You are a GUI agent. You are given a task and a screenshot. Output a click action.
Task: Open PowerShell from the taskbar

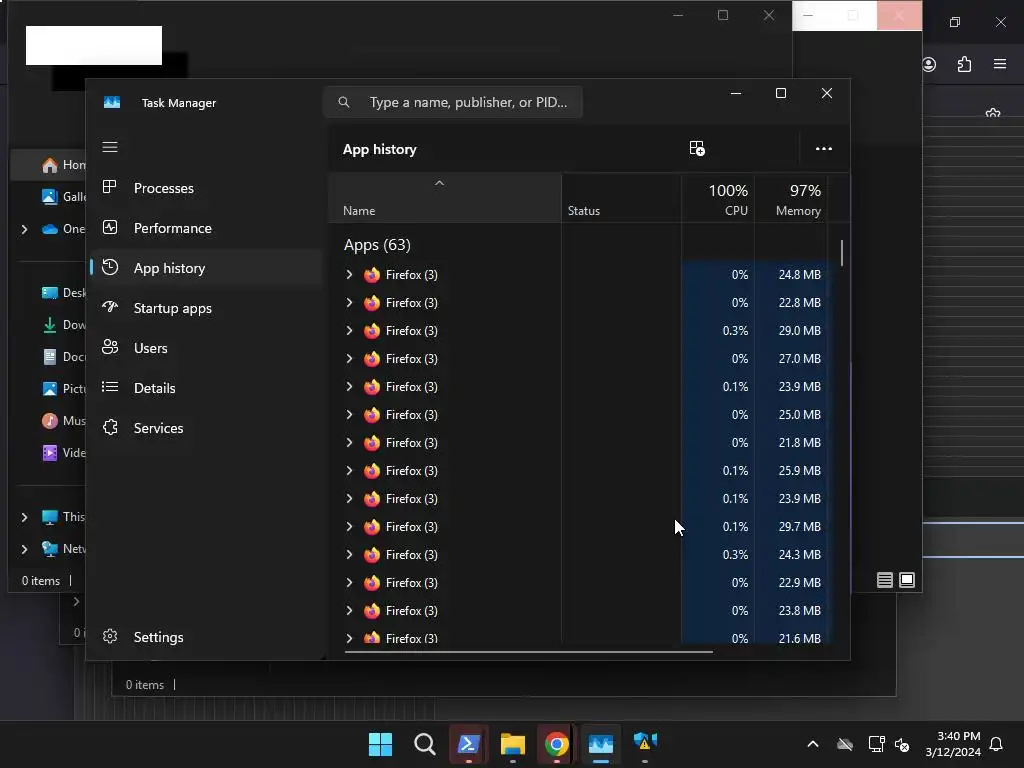tap(468, 744)
